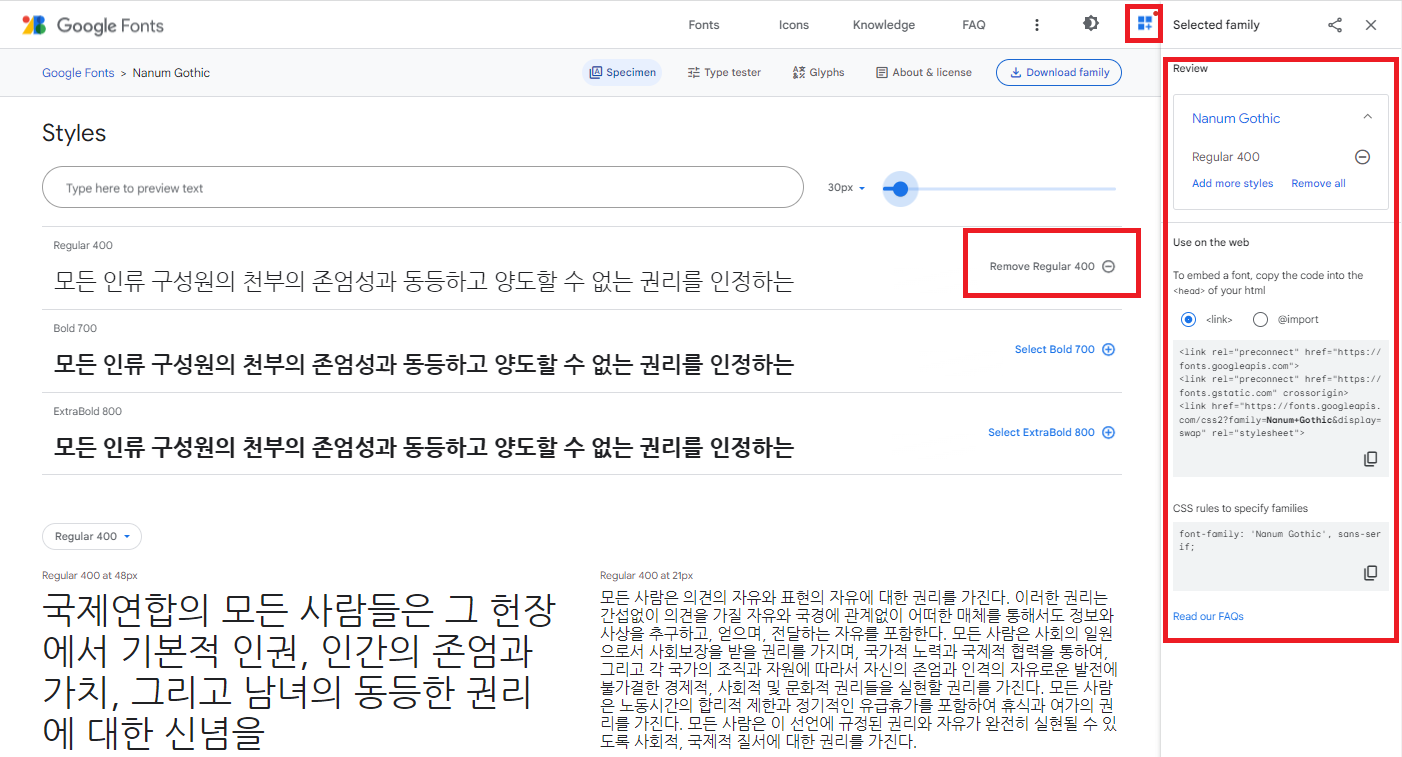
Task: Click Remove all link
Action: [x=1318, y=183]
